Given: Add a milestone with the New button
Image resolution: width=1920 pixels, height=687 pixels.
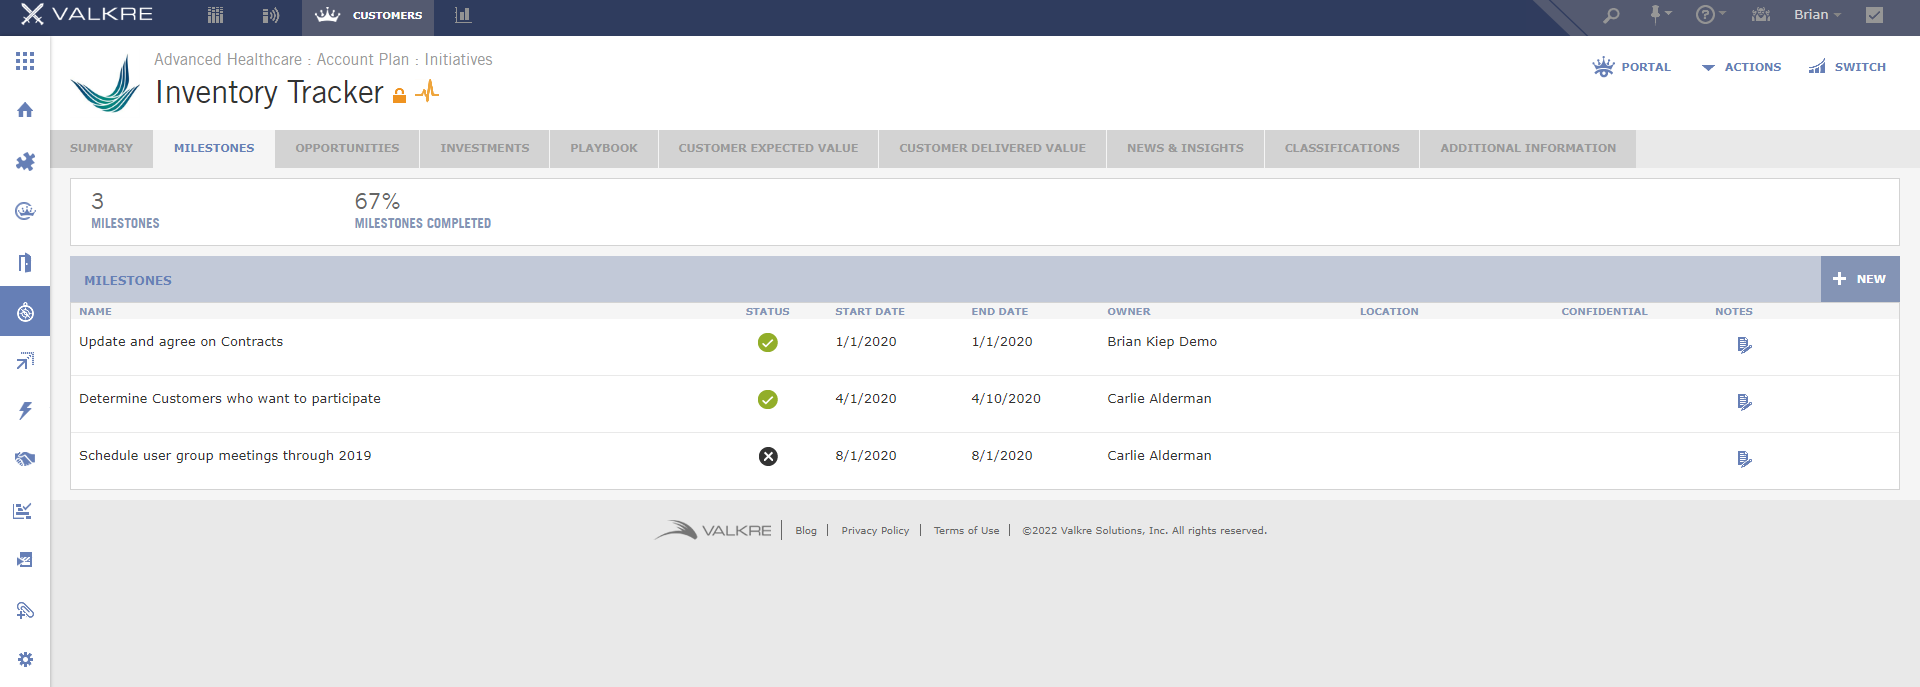Looking at the screenshot, I should click(x=1860, y=279).
